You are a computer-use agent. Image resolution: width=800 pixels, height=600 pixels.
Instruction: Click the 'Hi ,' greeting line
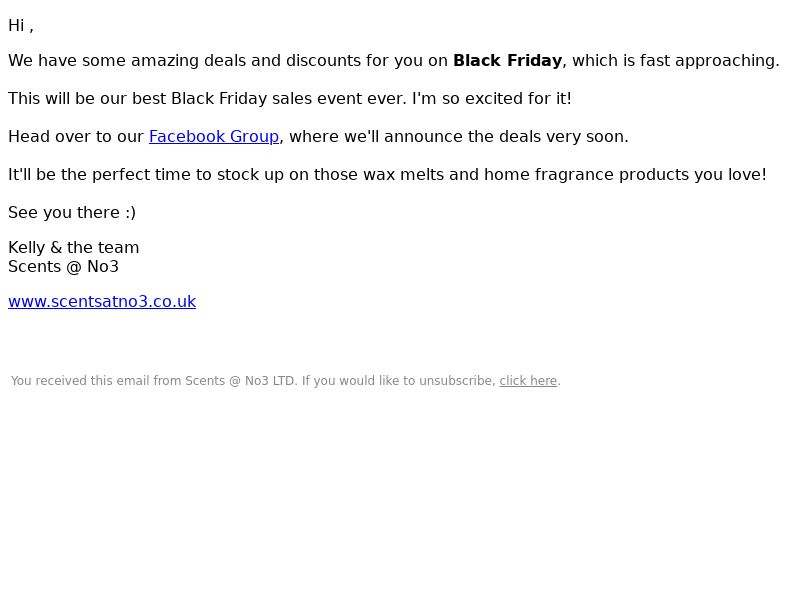point(21,26)
